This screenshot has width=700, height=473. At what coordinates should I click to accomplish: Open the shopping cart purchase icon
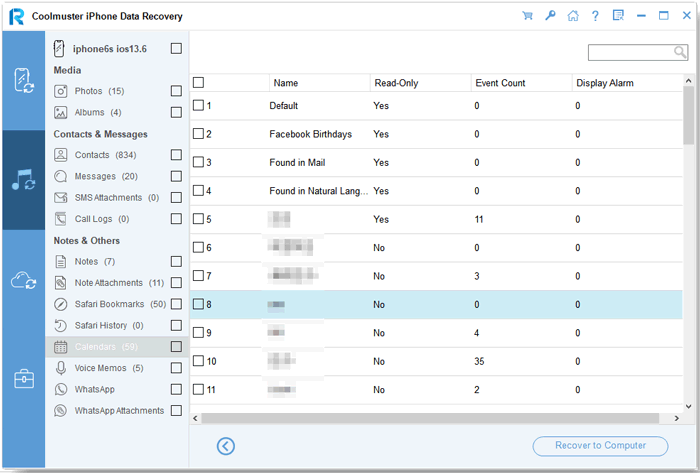point(527,16)
